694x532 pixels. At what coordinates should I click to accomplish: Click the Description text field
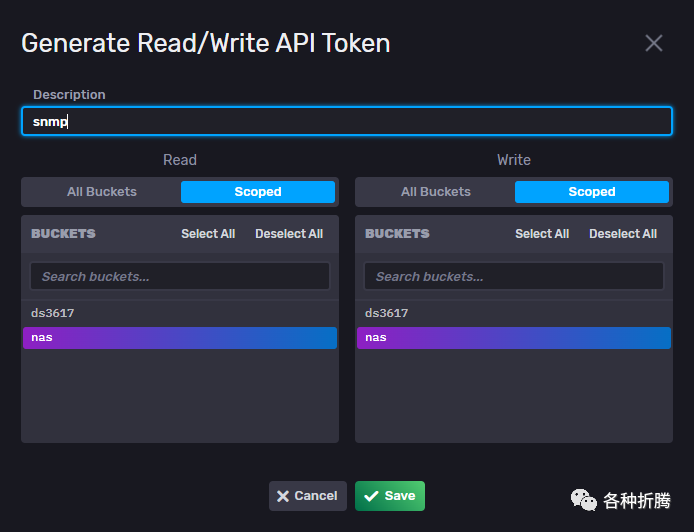click(x=347, y=121)
